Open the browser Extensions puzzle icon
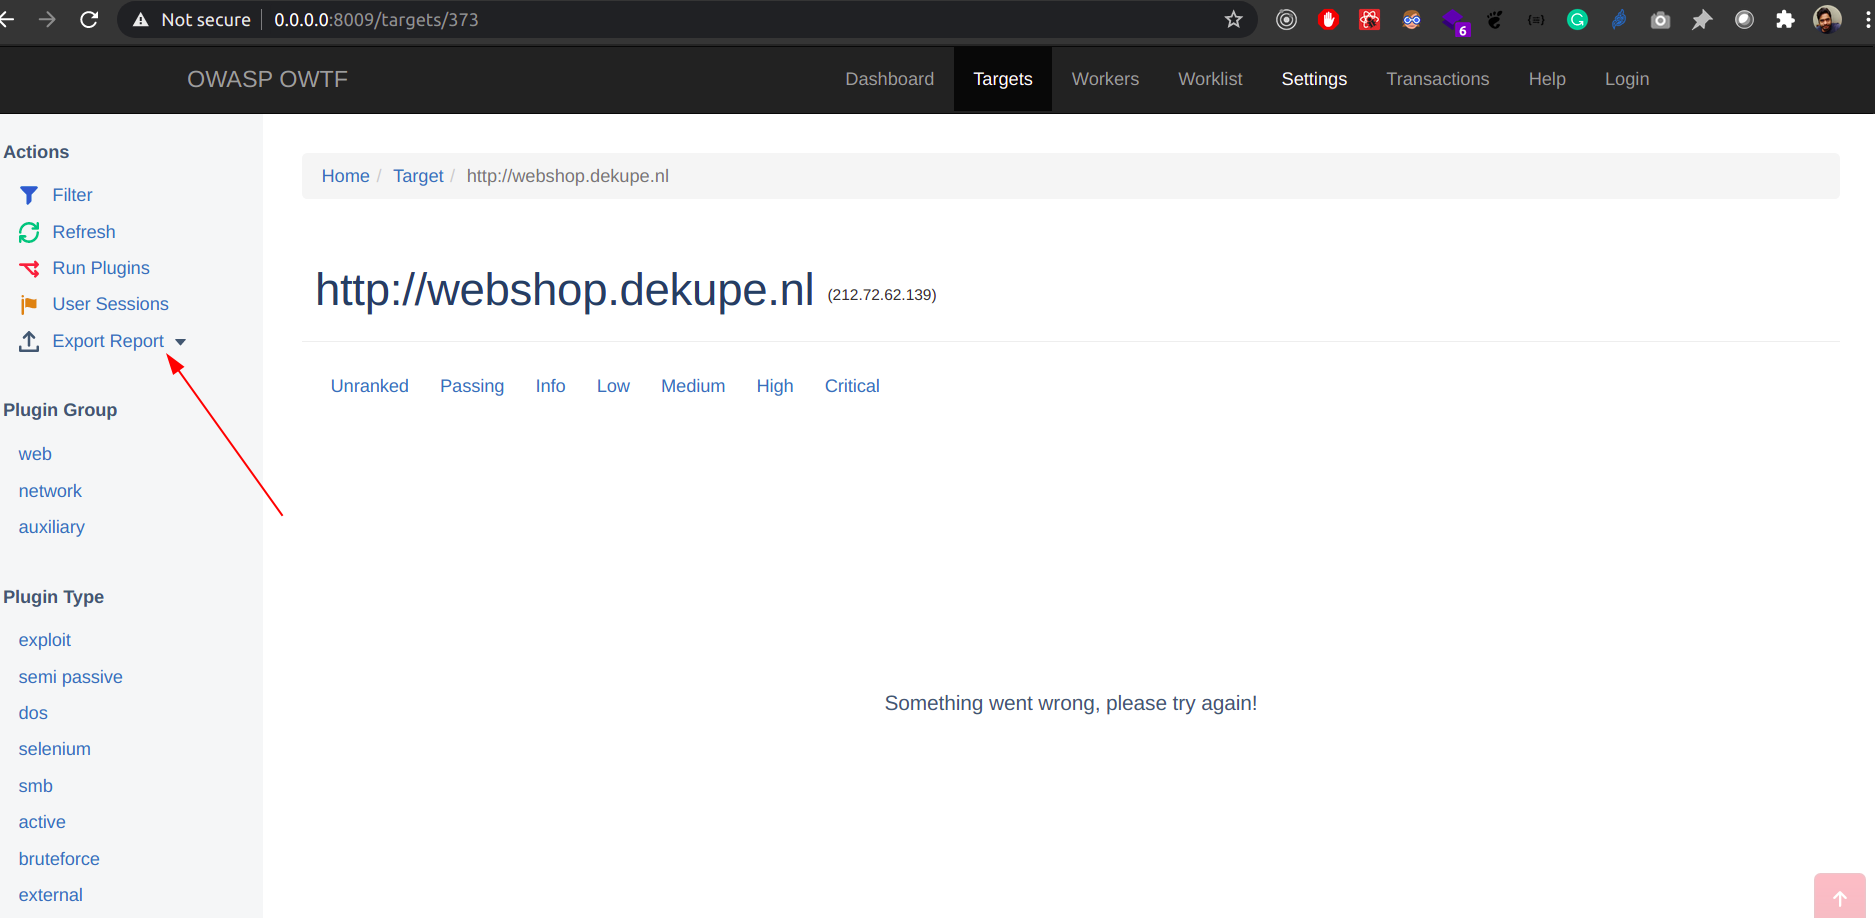This screenshot has height=918, width=1875. 1785,20
